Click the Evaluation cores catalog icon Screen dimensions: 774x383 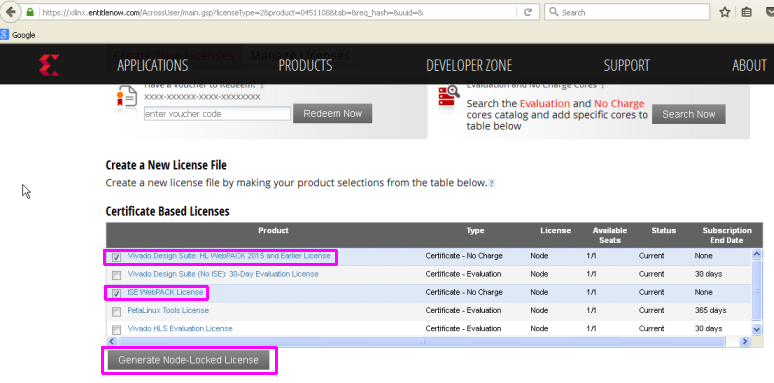click(449, 96)
